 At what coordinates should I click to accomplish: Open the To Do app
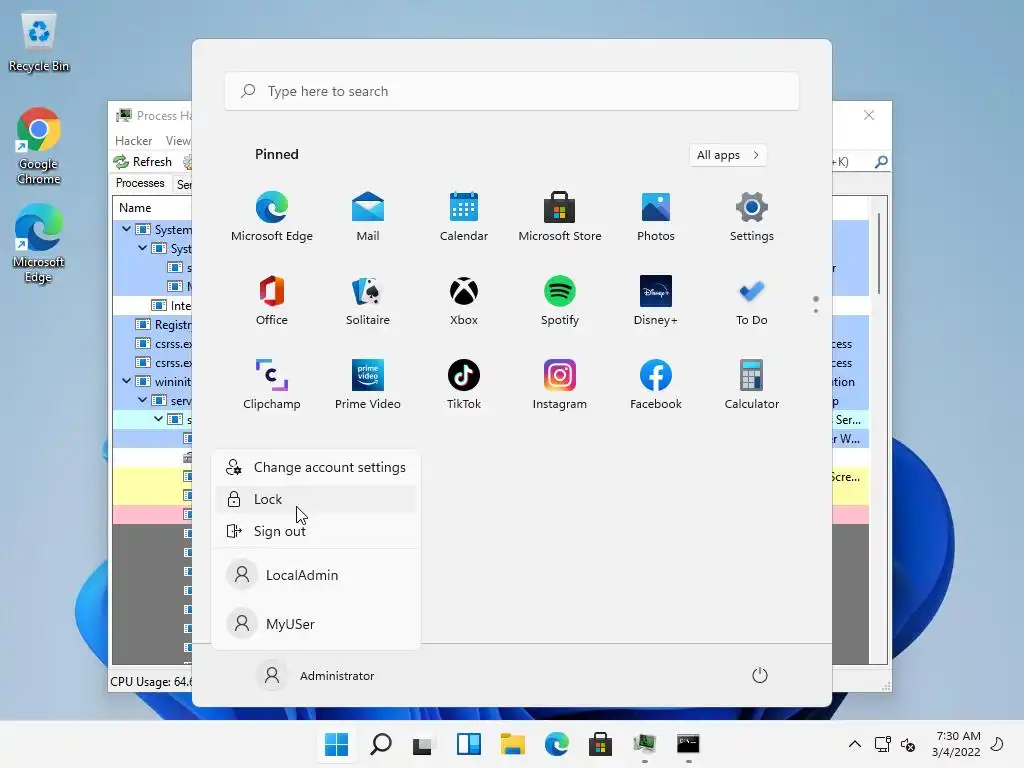point(752,300)
